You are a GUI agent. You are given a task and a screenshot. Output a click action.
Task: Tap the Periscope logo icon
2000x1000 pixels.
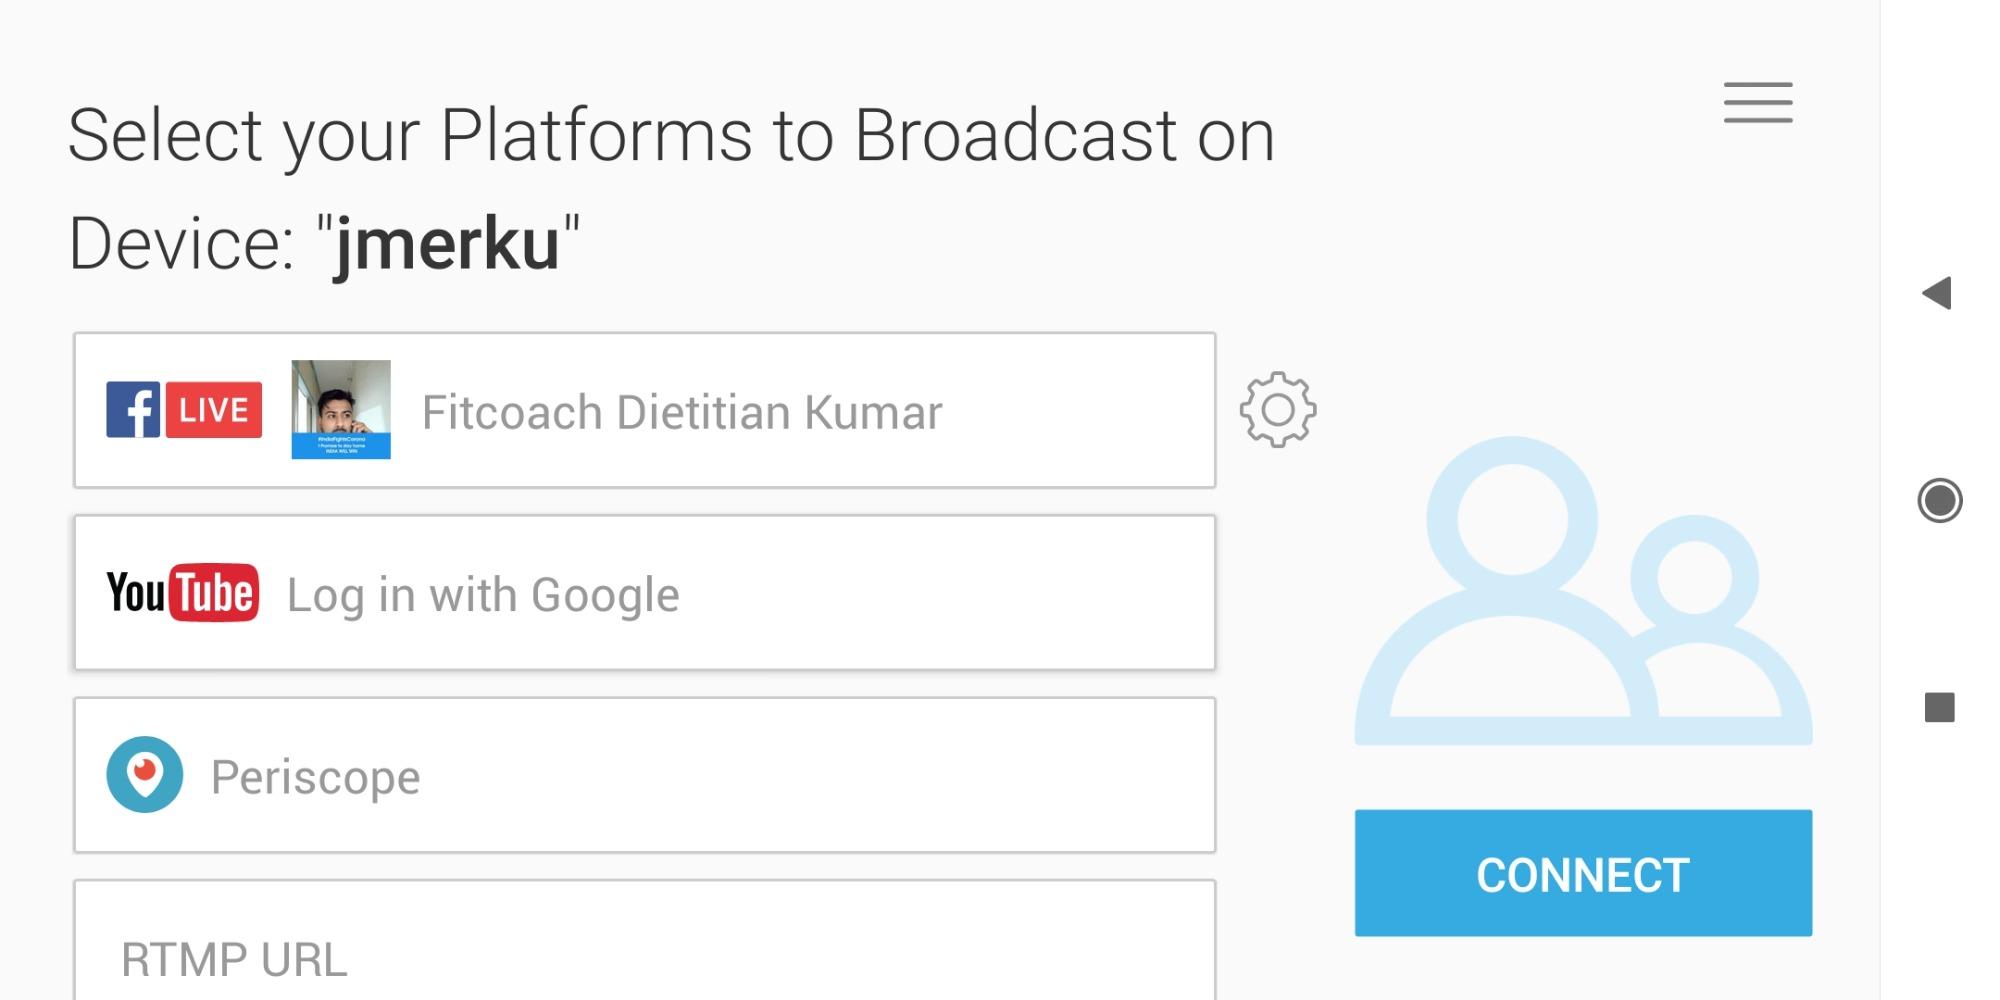[145, 775]
